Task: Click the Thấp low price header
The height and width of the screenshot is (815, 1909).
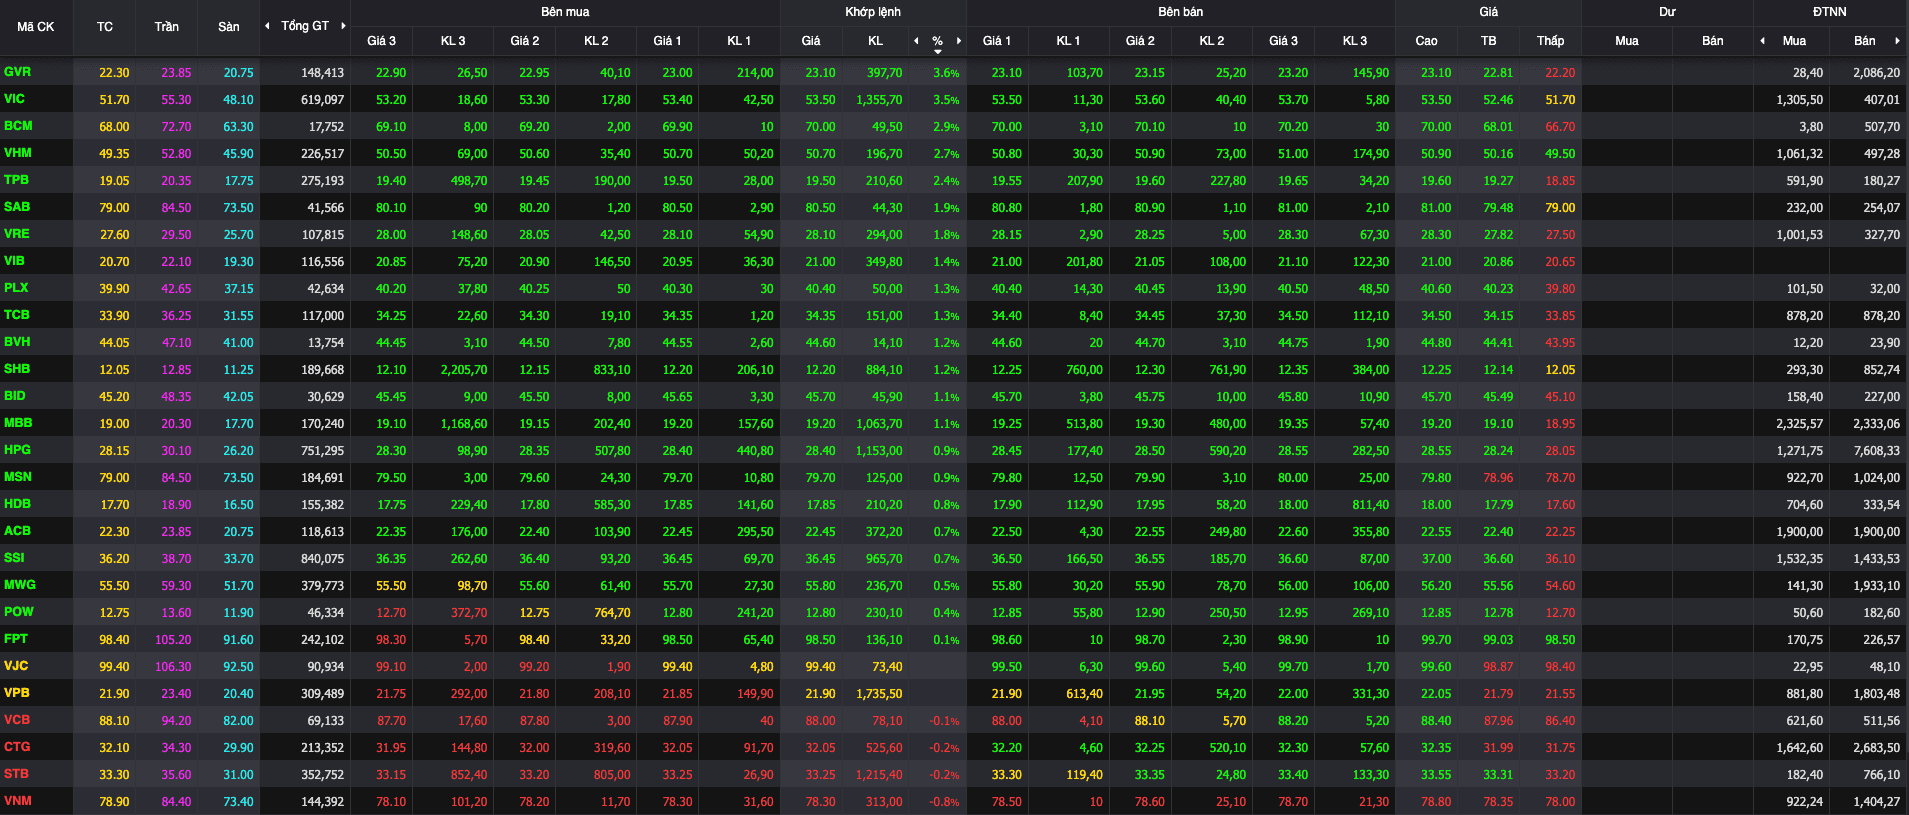Action: (x=1551, y=41)
